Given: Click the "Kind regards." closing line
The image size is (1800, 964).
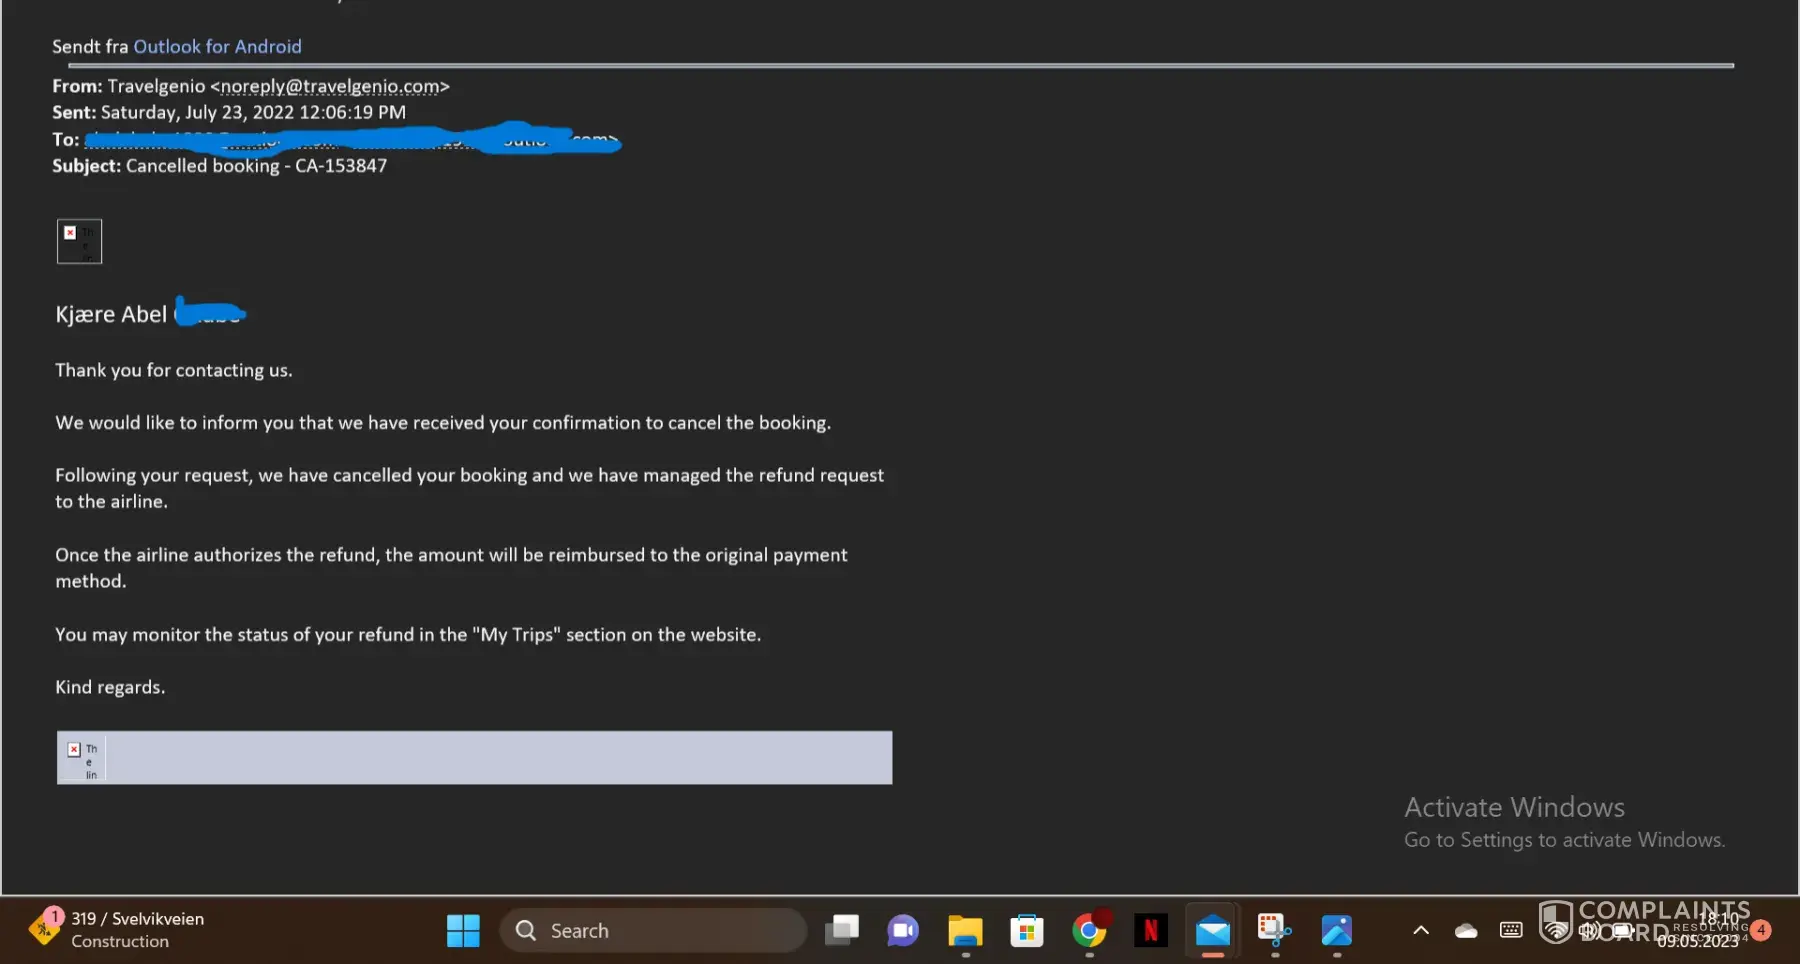Looking at the screenshot, I should click(x=110, y=687).
